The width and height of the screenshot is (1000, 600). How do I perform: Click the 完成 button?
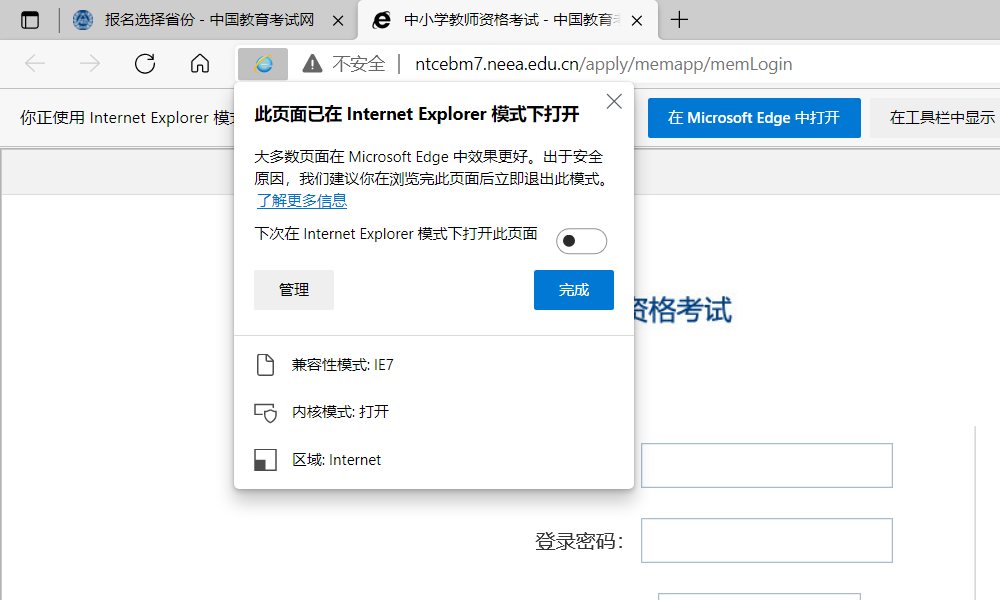coord(573,290)
